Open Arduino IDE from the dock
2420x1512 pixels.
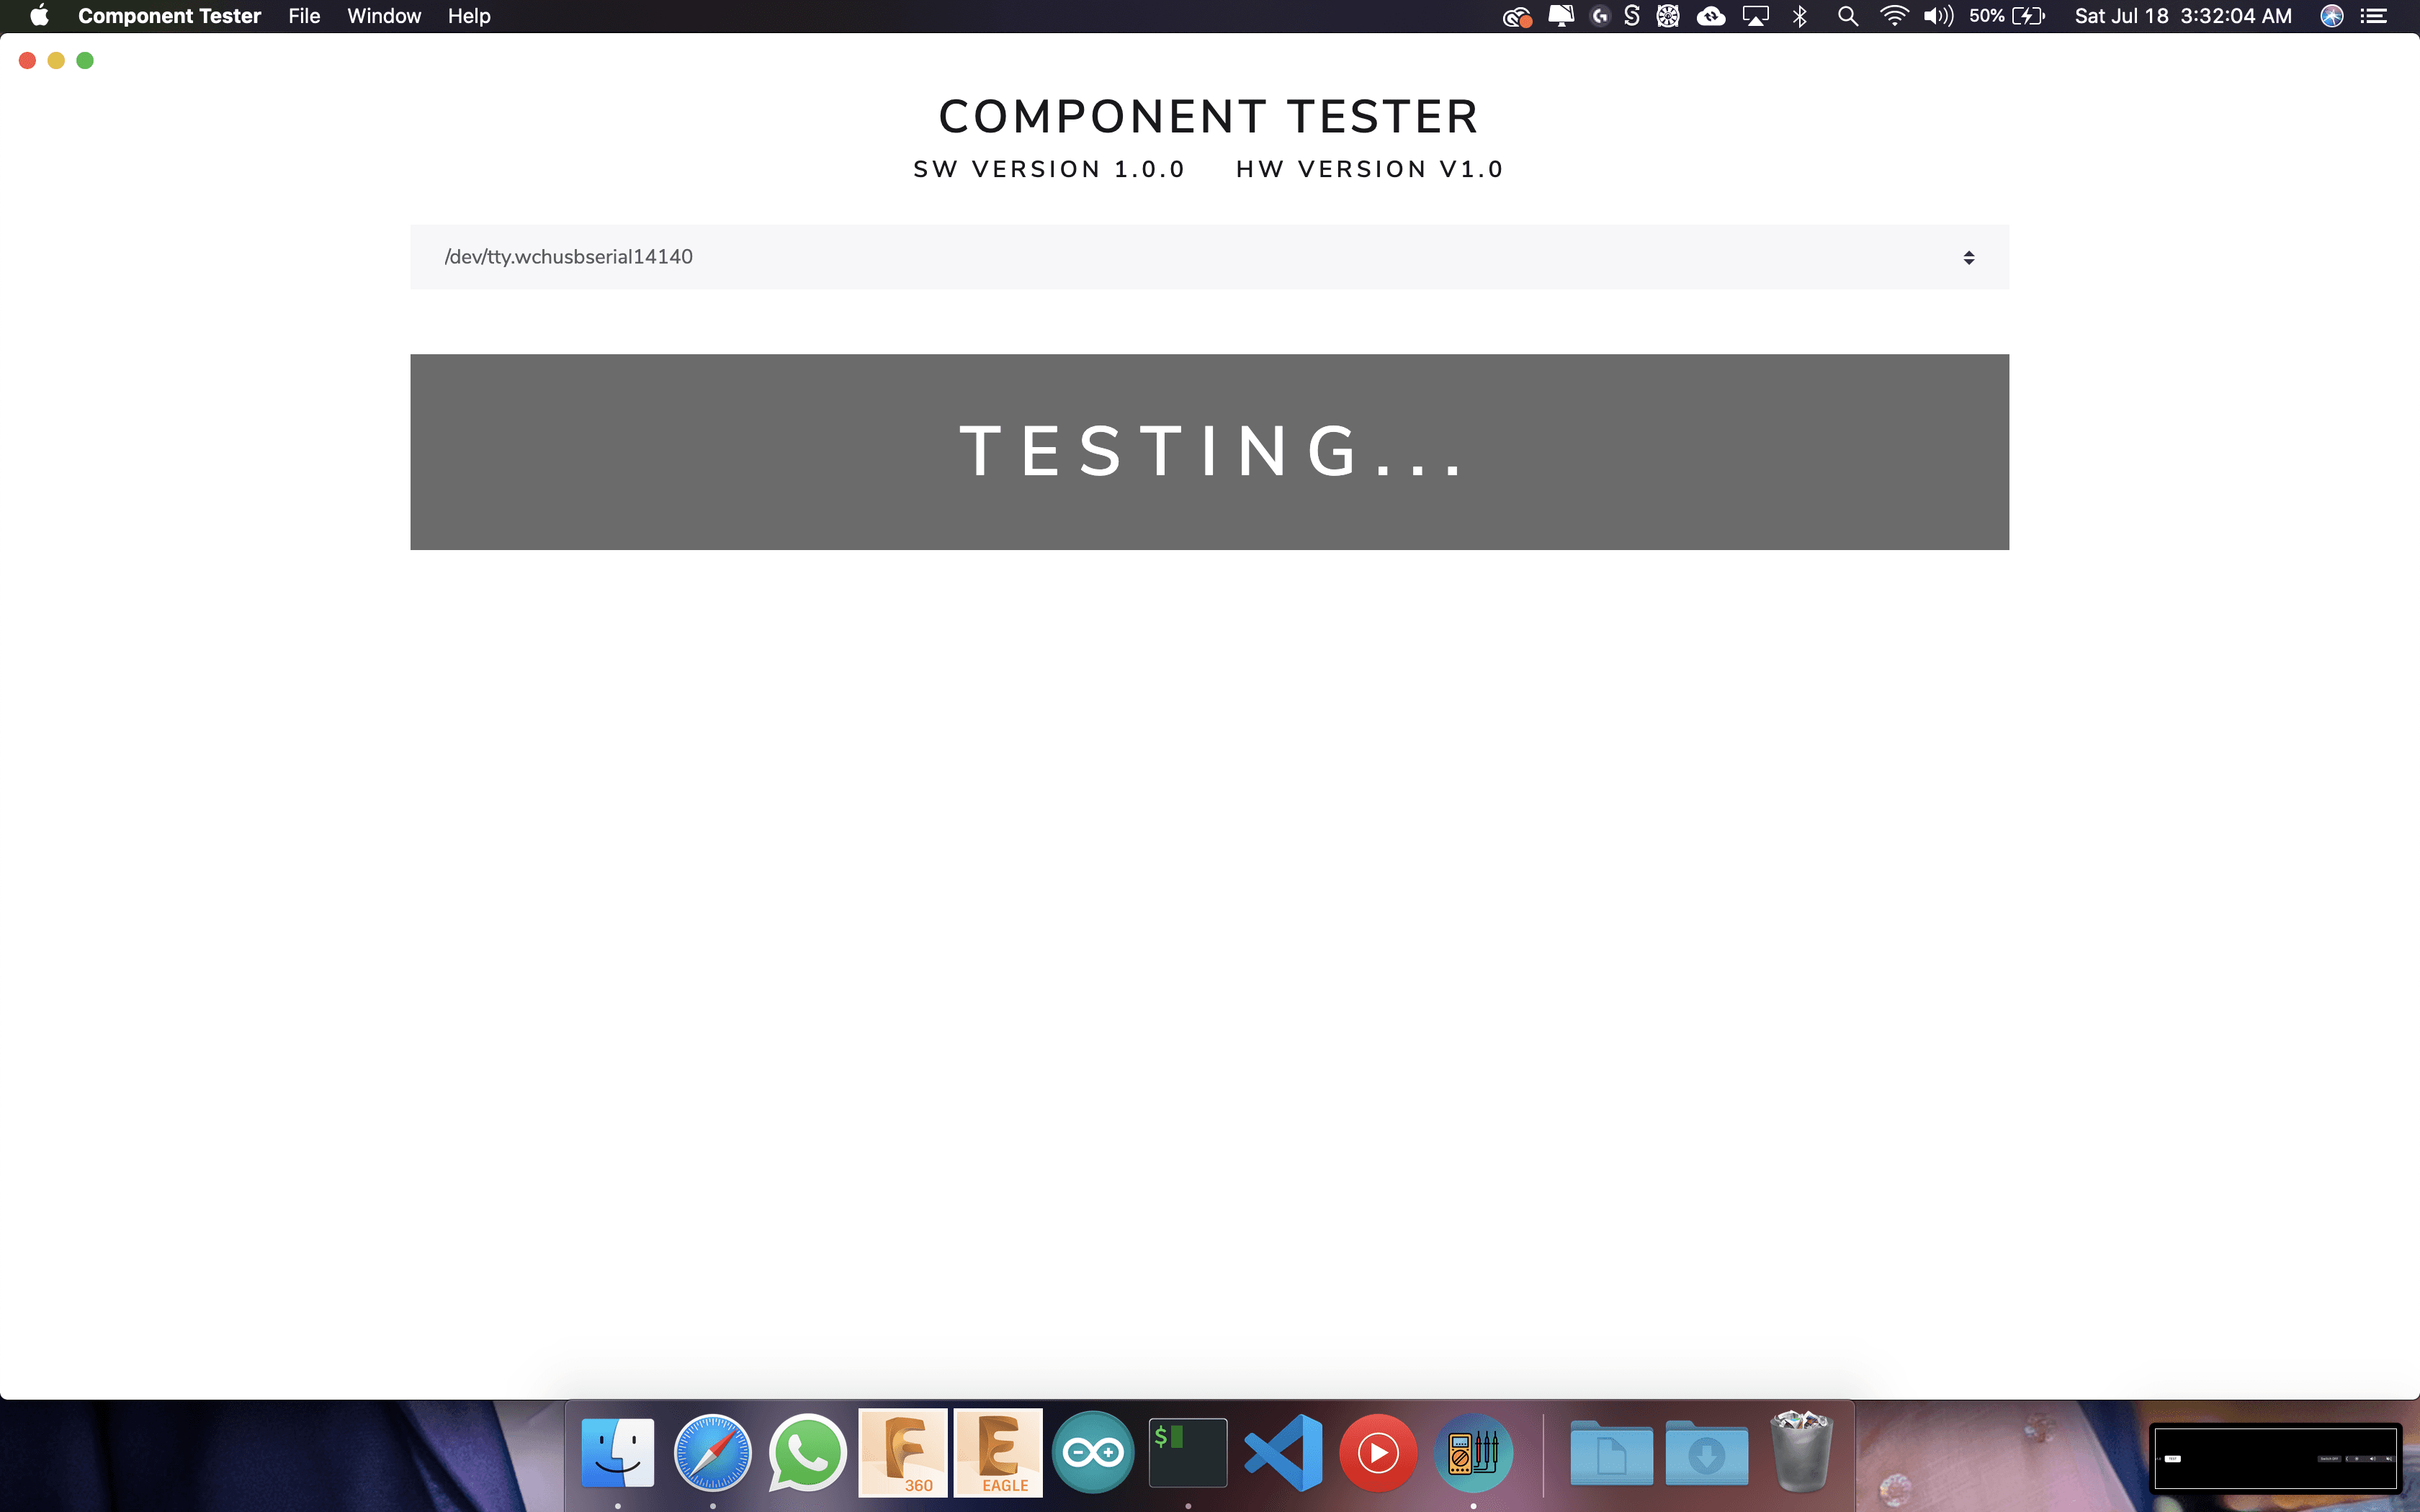[x=1093, y=1451]
